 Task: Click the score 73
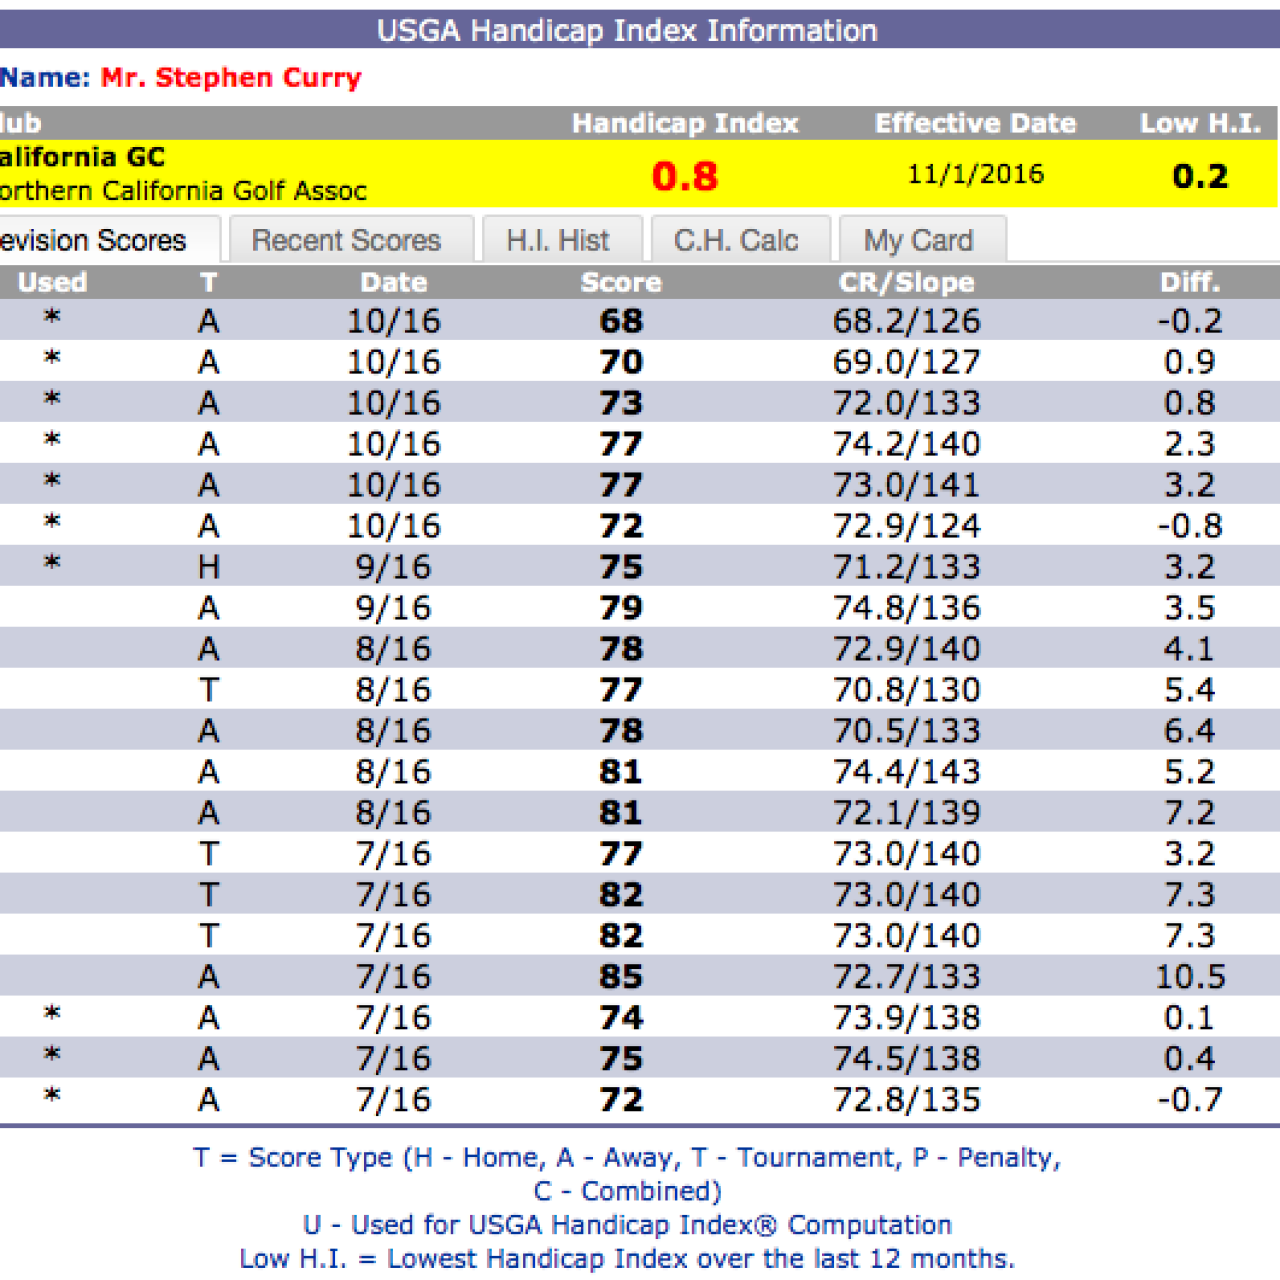coord(621,403)
